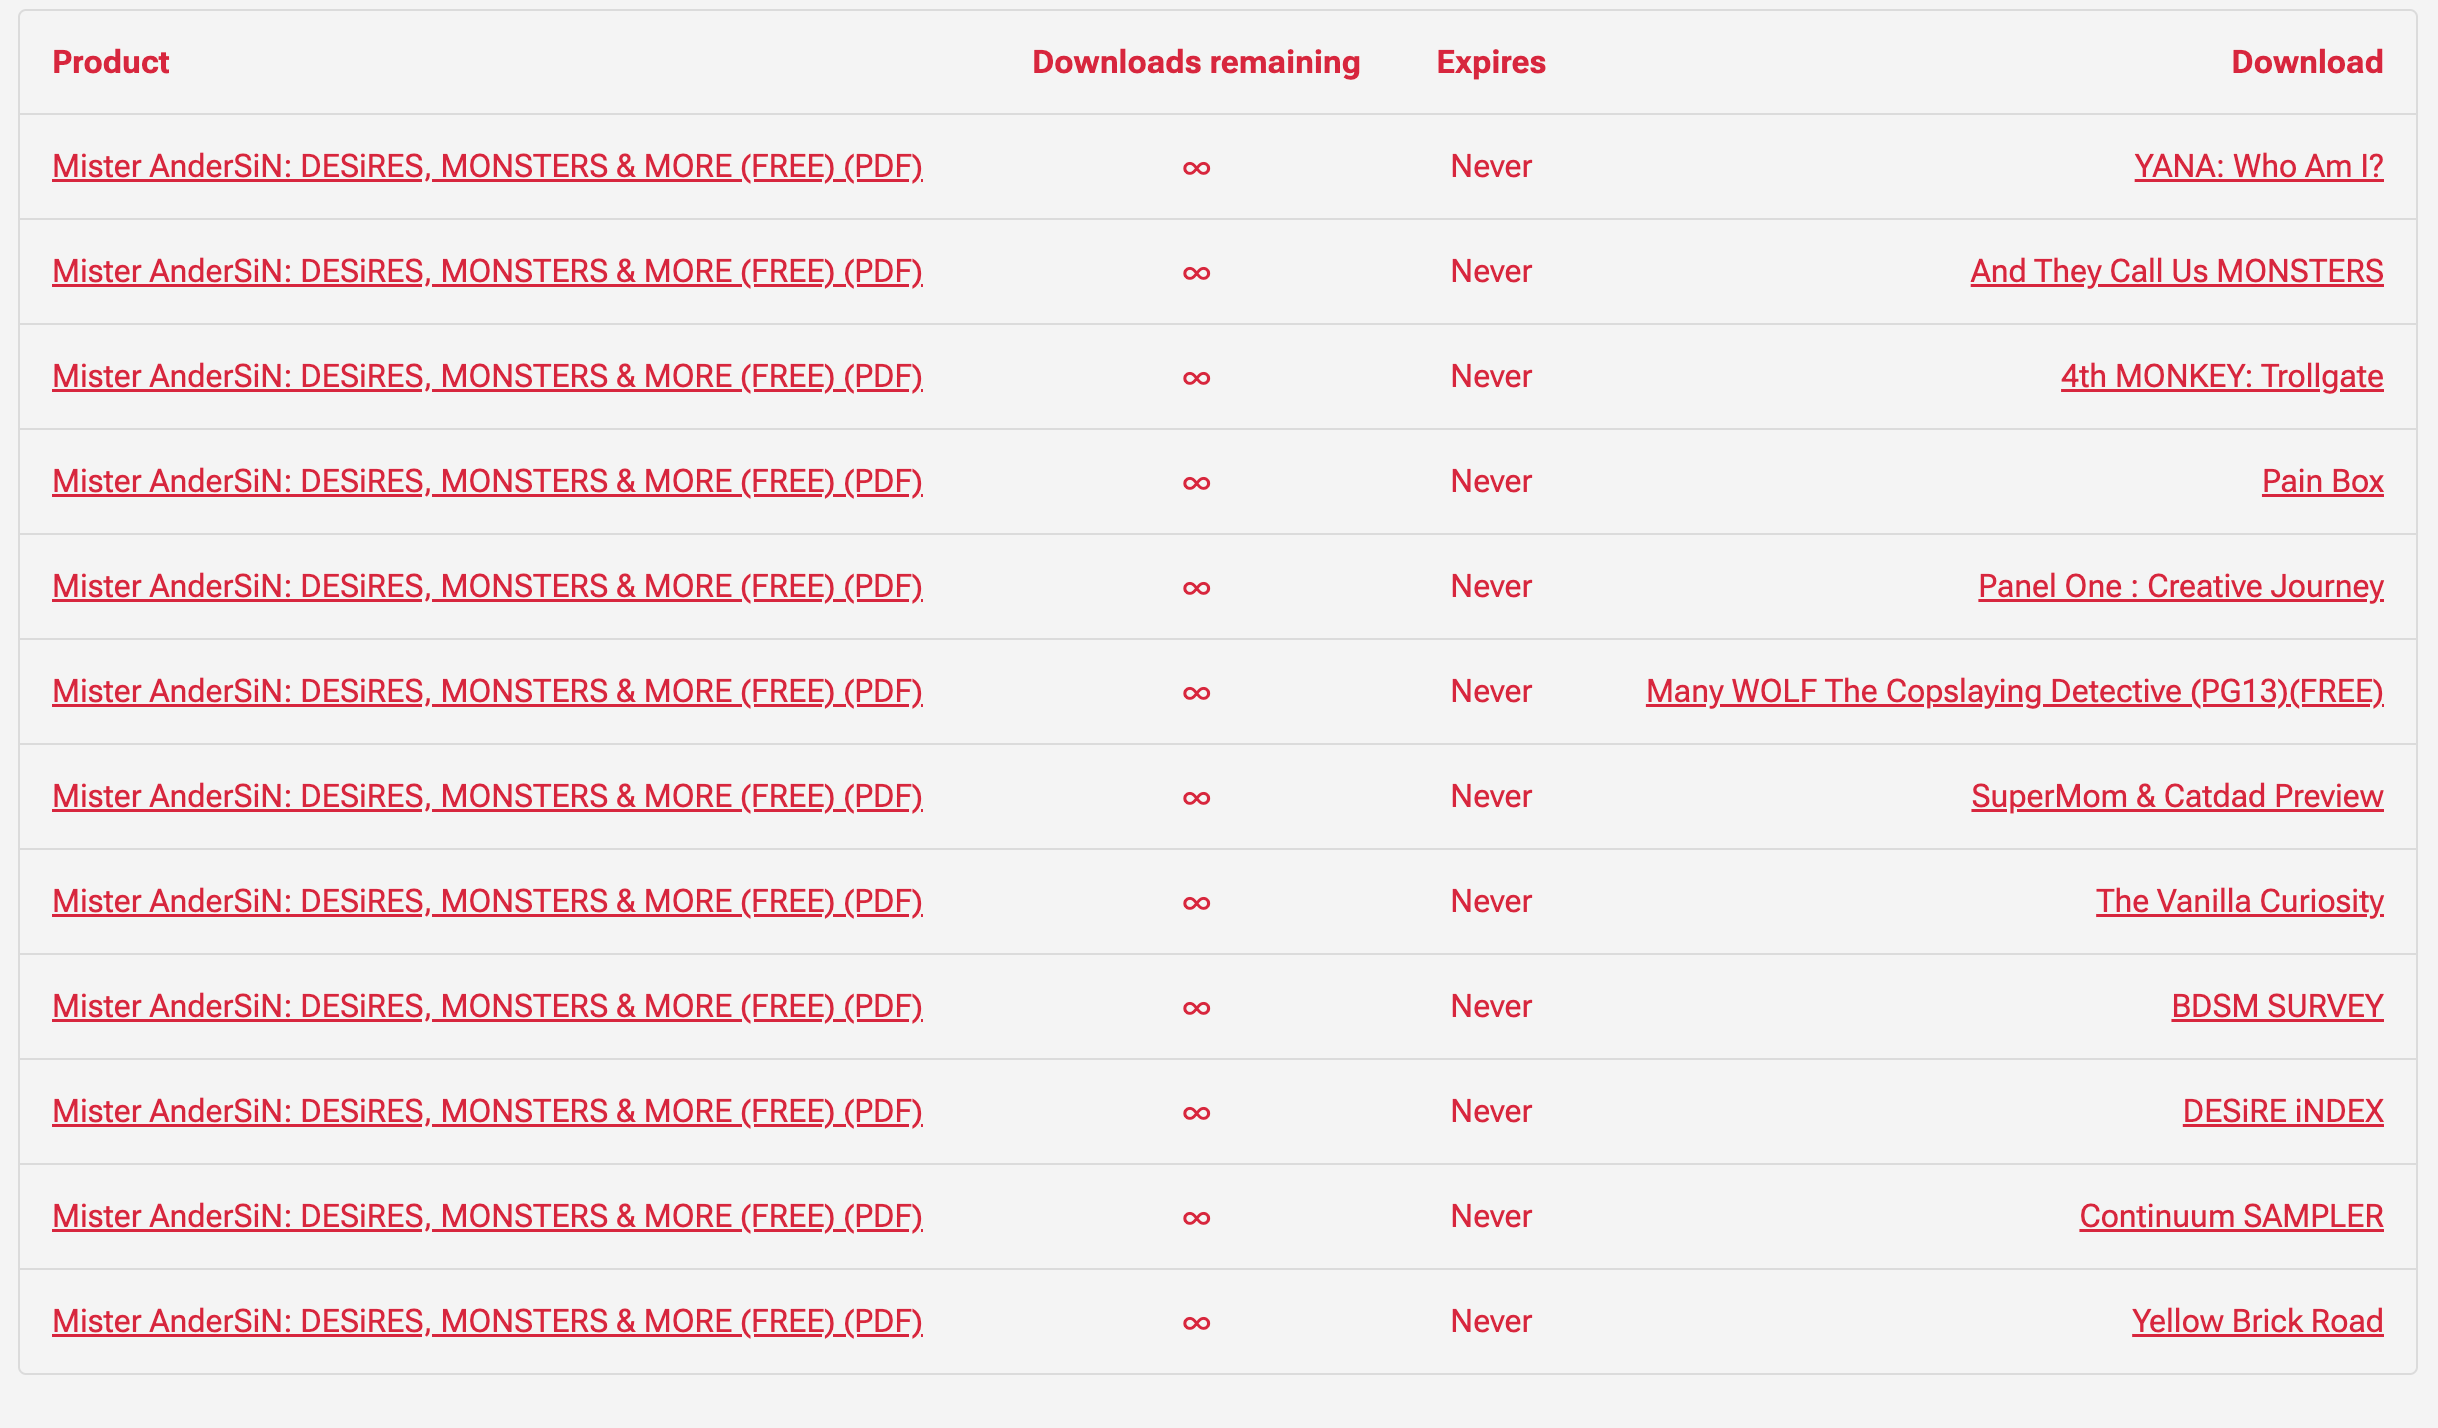The width and height of the screenshot is (2438, 1428).
Task: Click the Downloads remaining column header
Action: click(1196, 62)
